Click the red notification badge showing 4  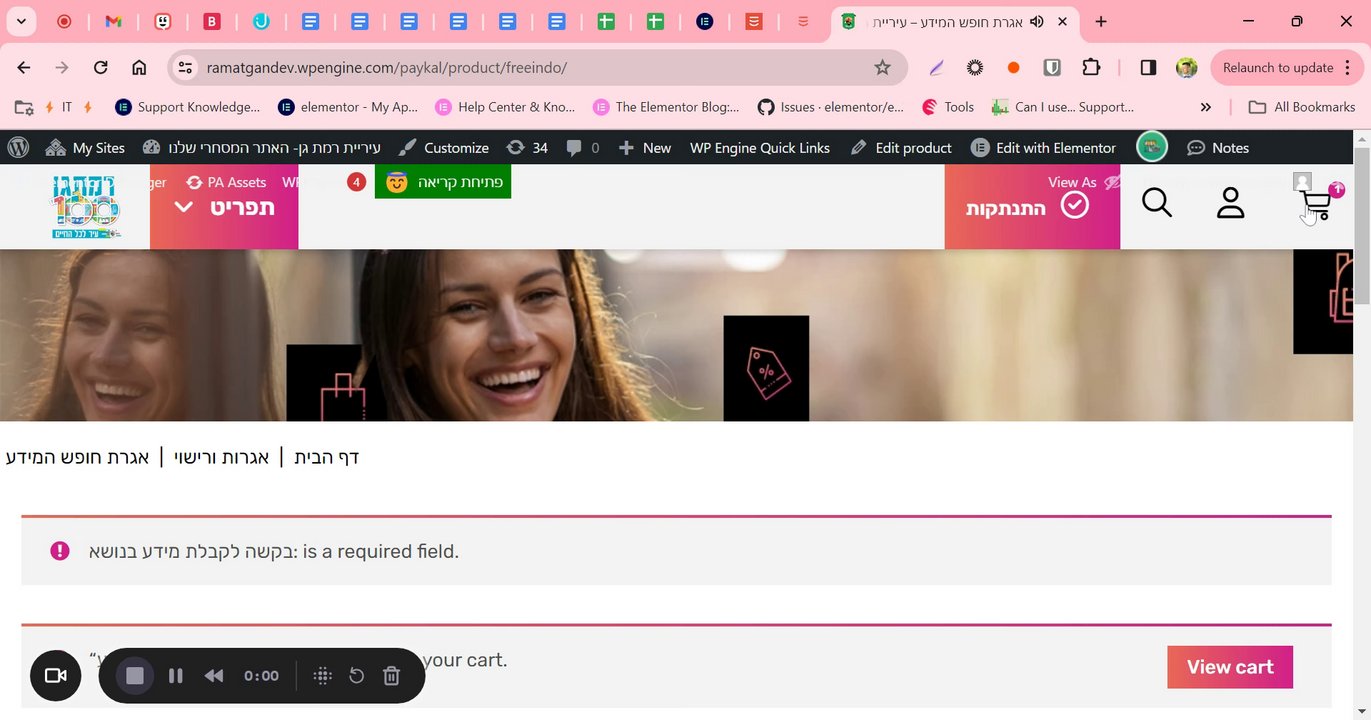pos(356,182)
